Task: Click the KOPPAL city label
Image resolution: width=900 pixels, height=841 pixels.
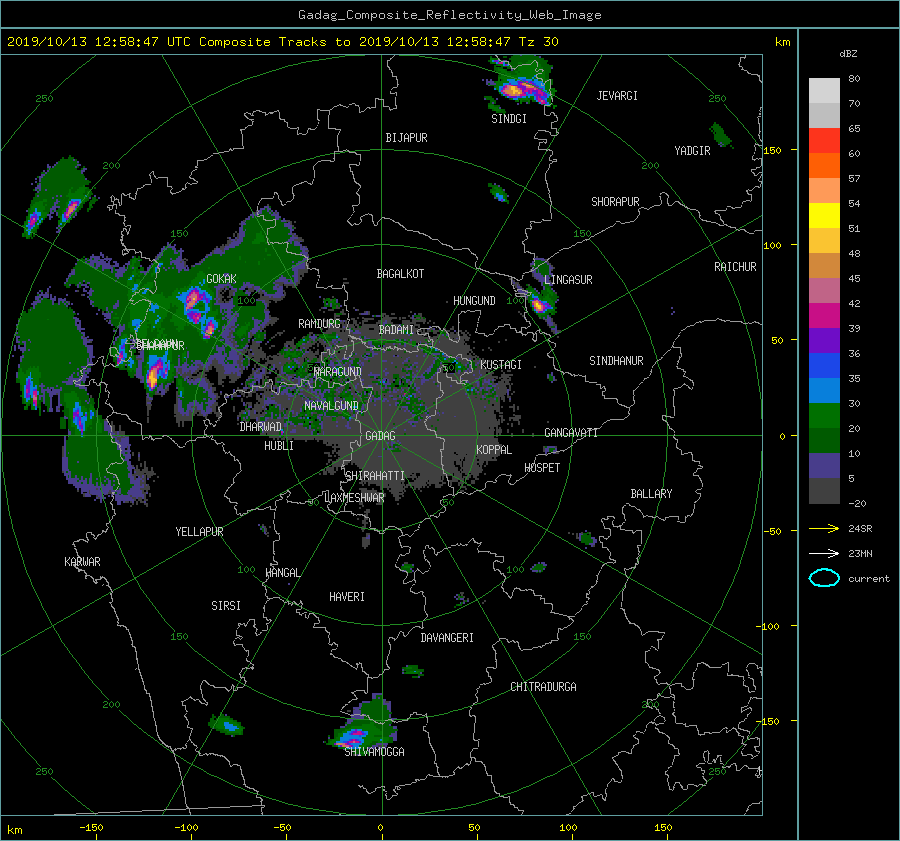Action: 494,450
